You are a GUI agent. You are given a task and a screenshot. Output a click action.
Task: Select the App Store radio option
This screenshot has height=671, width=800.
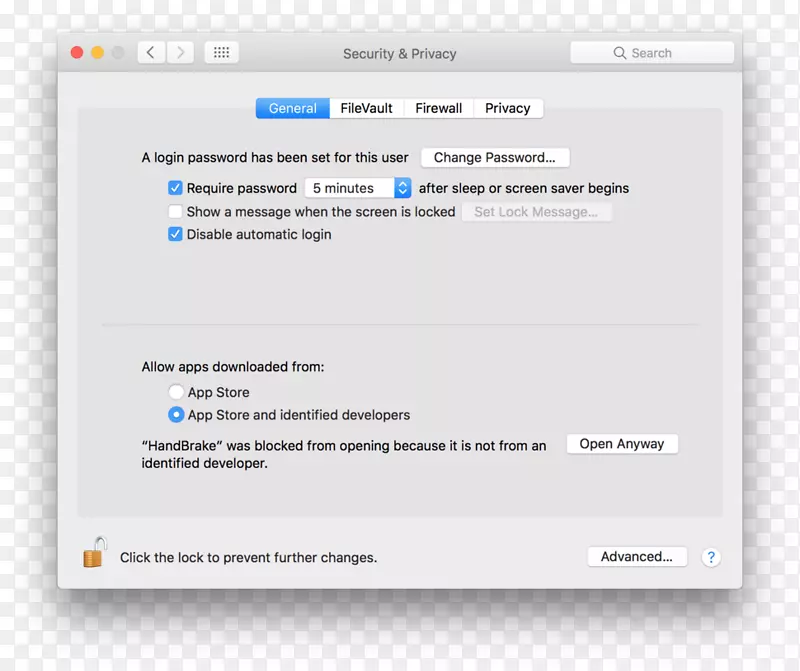click(x=176, y=393)
